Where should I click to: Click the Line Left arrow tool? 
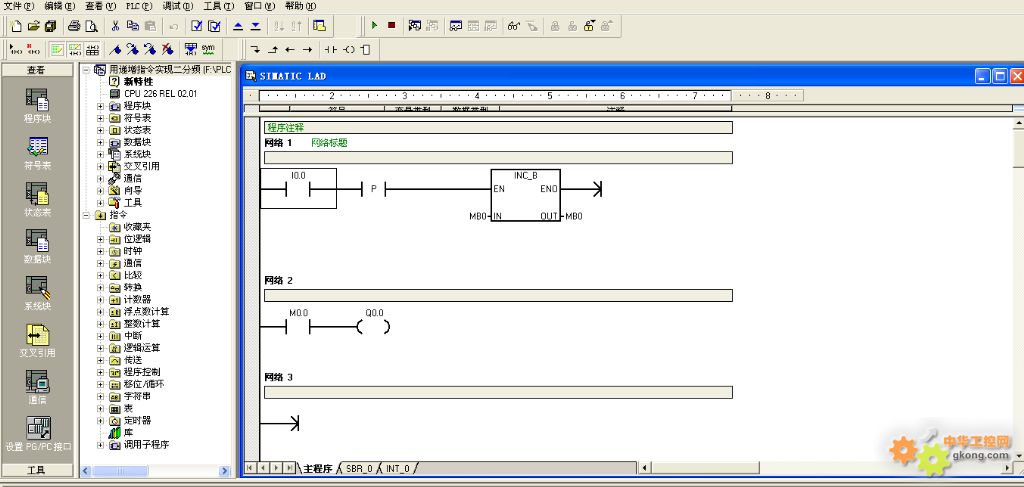pos(290,49)
